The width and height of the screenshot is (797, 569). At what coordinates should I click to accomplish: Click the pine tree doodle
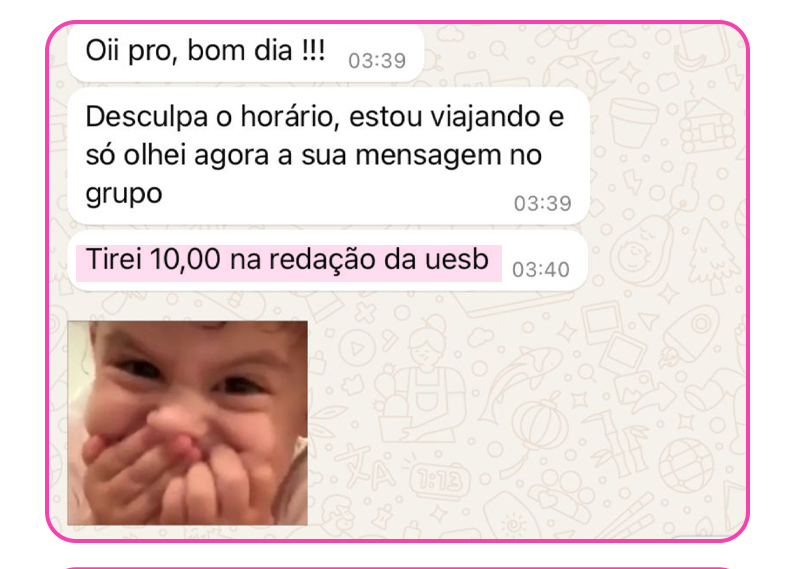(713, 256)
